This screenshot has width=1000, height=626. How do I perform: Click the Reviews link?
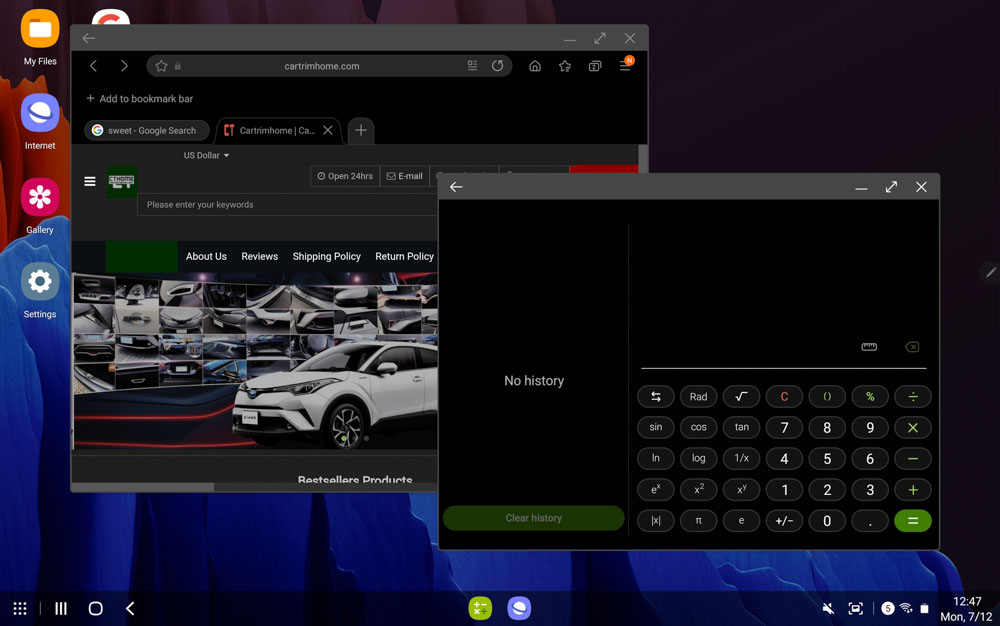[x=259, y=257]
